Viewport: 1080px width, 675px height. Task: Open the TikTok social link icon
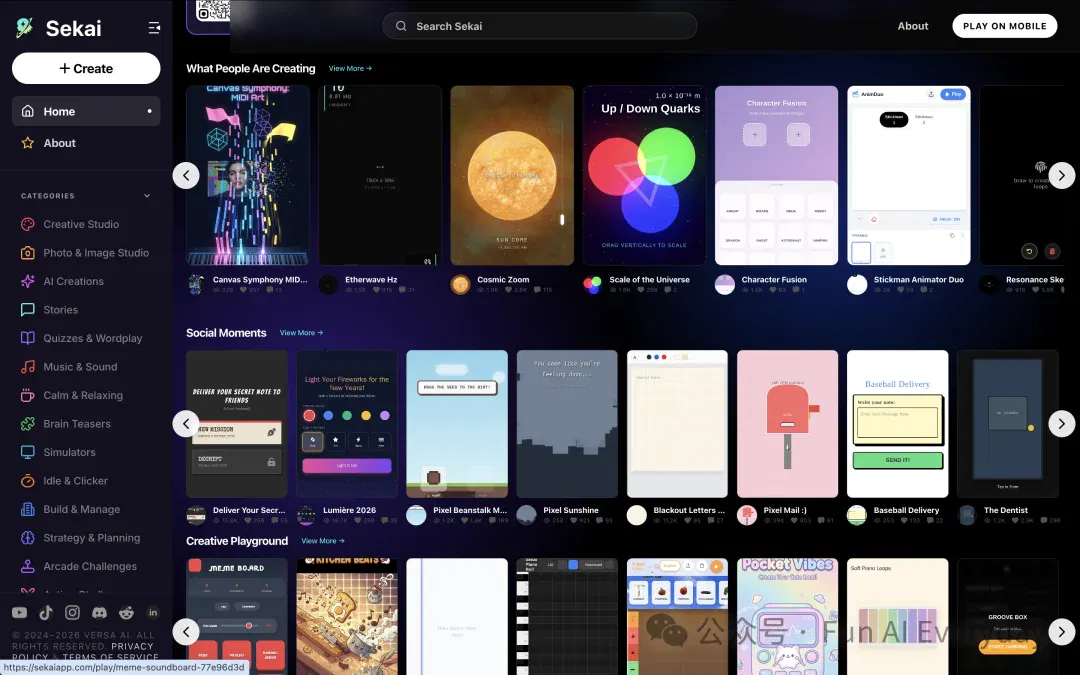(46, 612)
